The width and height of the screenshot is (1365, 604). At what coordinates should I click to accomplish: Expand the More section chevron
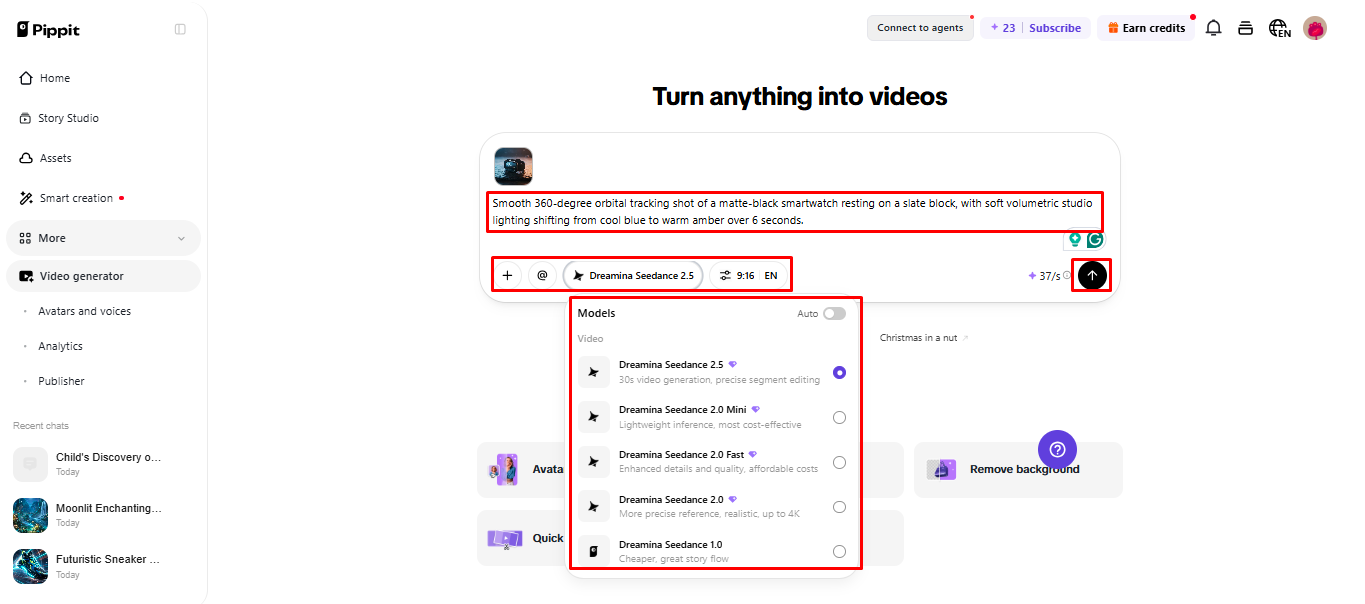pyautogui.click(x=181, y=238)
